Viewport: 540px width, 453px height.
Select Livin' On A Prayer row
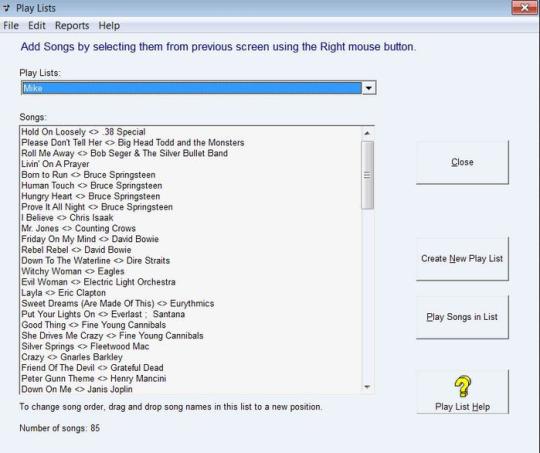pos(191,164)
